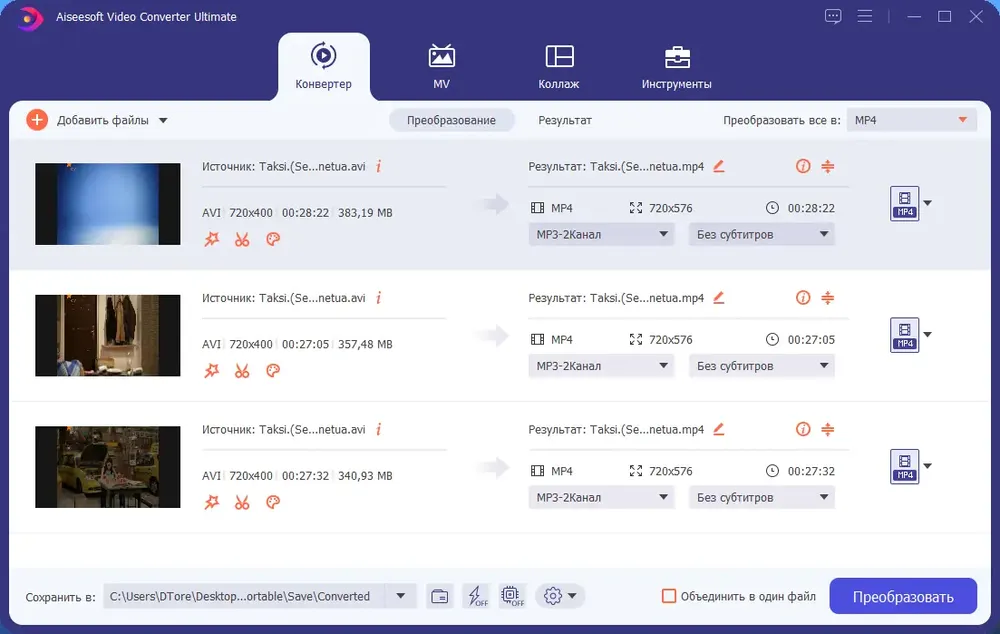The height and width of the screenshot is (634, 1000).
Task: Expand the "Преобразовать все в" MP4 dropdown
Action: (x=911, y=120)
